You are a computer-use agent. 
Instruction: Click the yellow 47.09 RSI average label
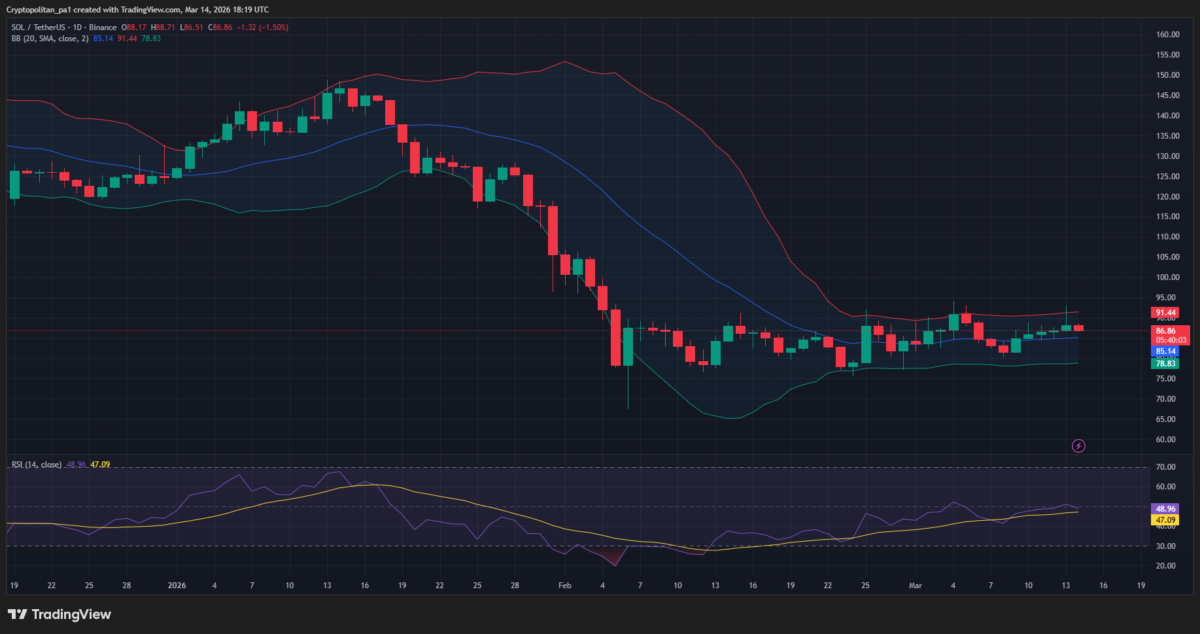coord(1164,520)
